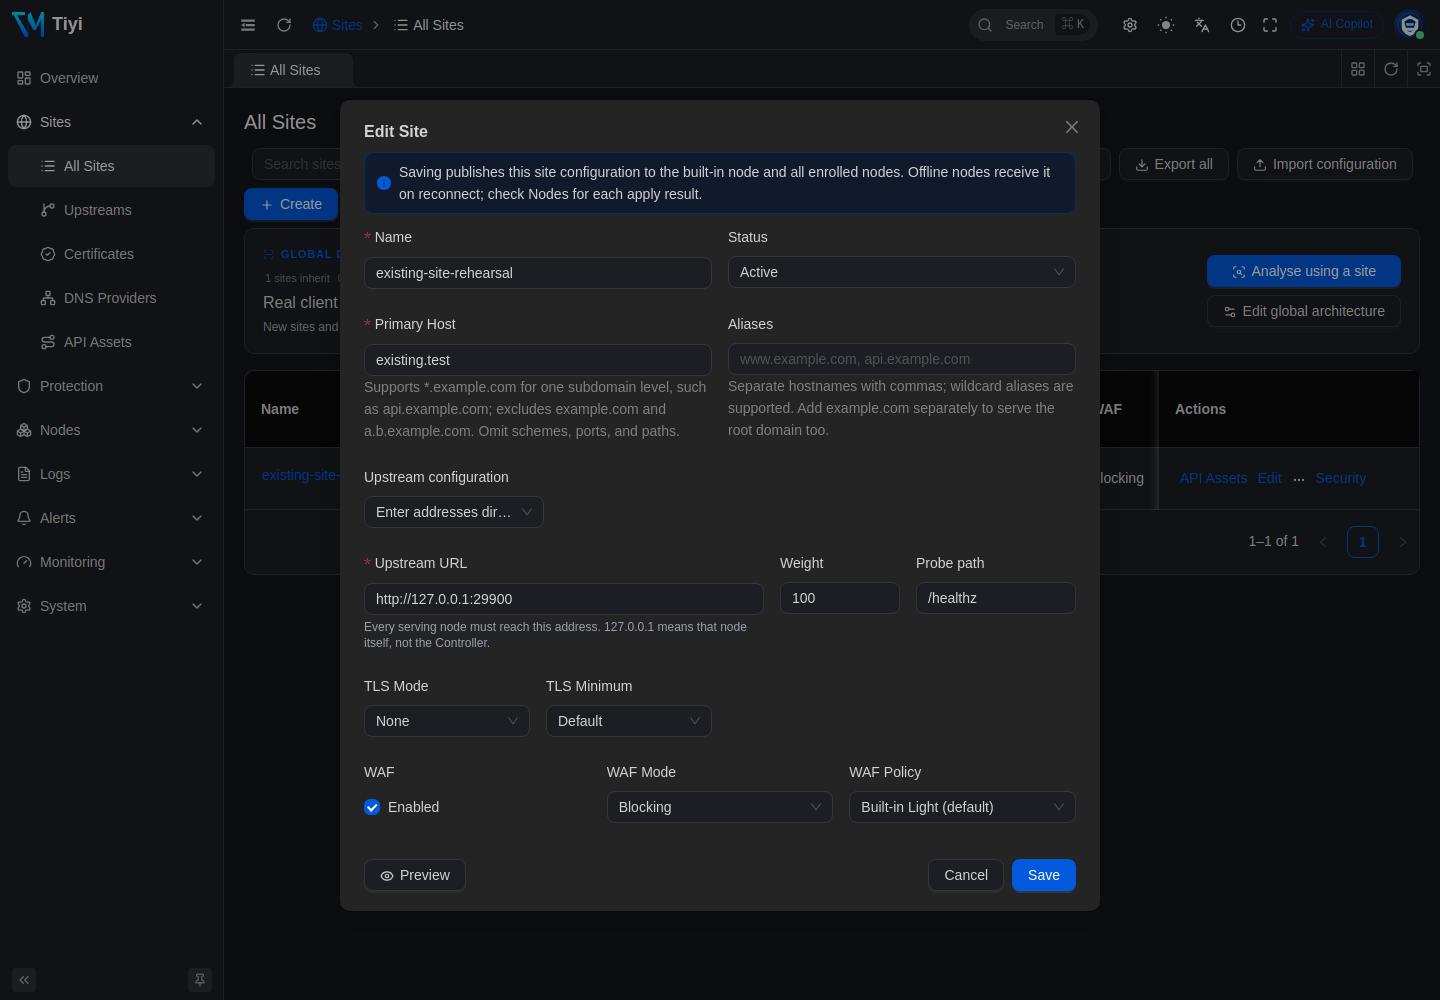Screen dimensions: 1440x1000
Task: Toggle the sidebar menu hamburger icon
Action: point(248,25)
